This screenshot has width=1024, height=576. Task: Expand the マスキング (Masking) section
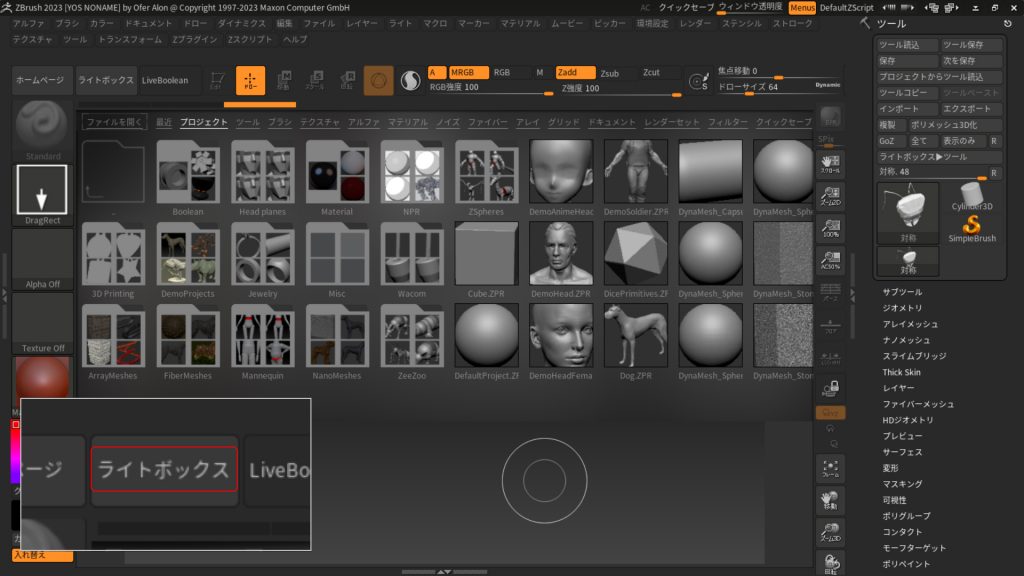pos(902,484)
